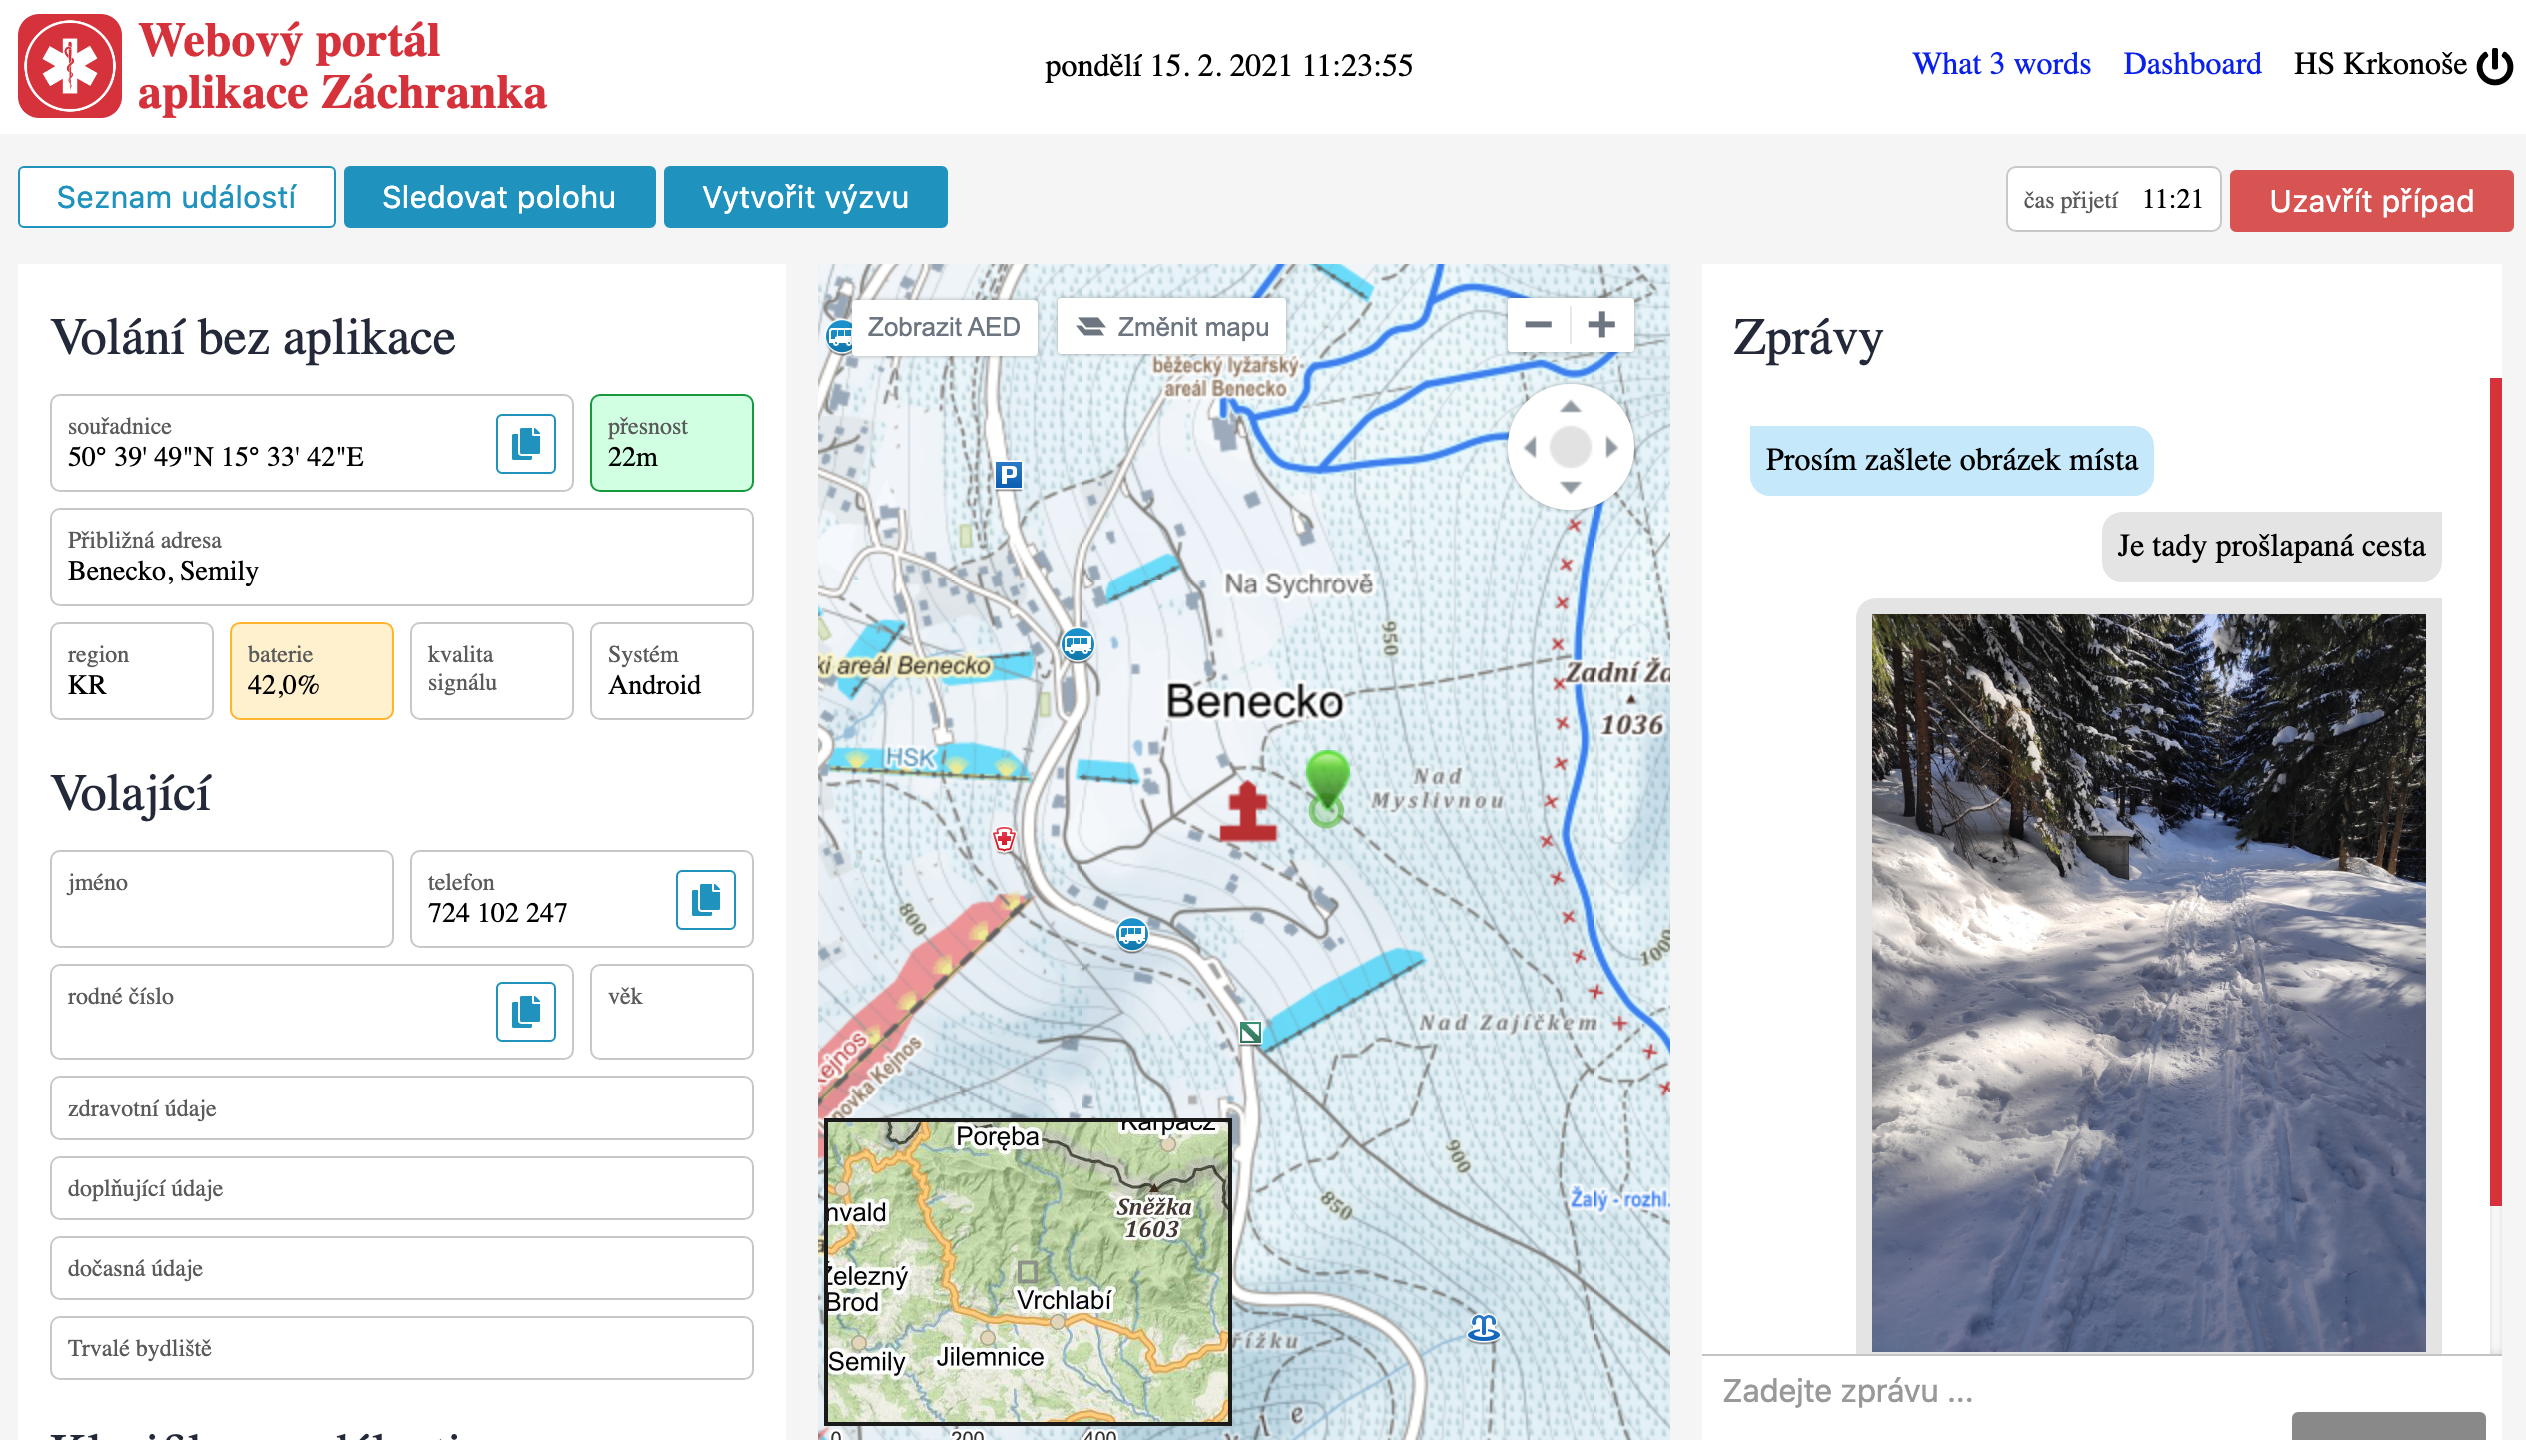Click the přesnost 22m box
2526x1440 pixels.
coord(672,443)
